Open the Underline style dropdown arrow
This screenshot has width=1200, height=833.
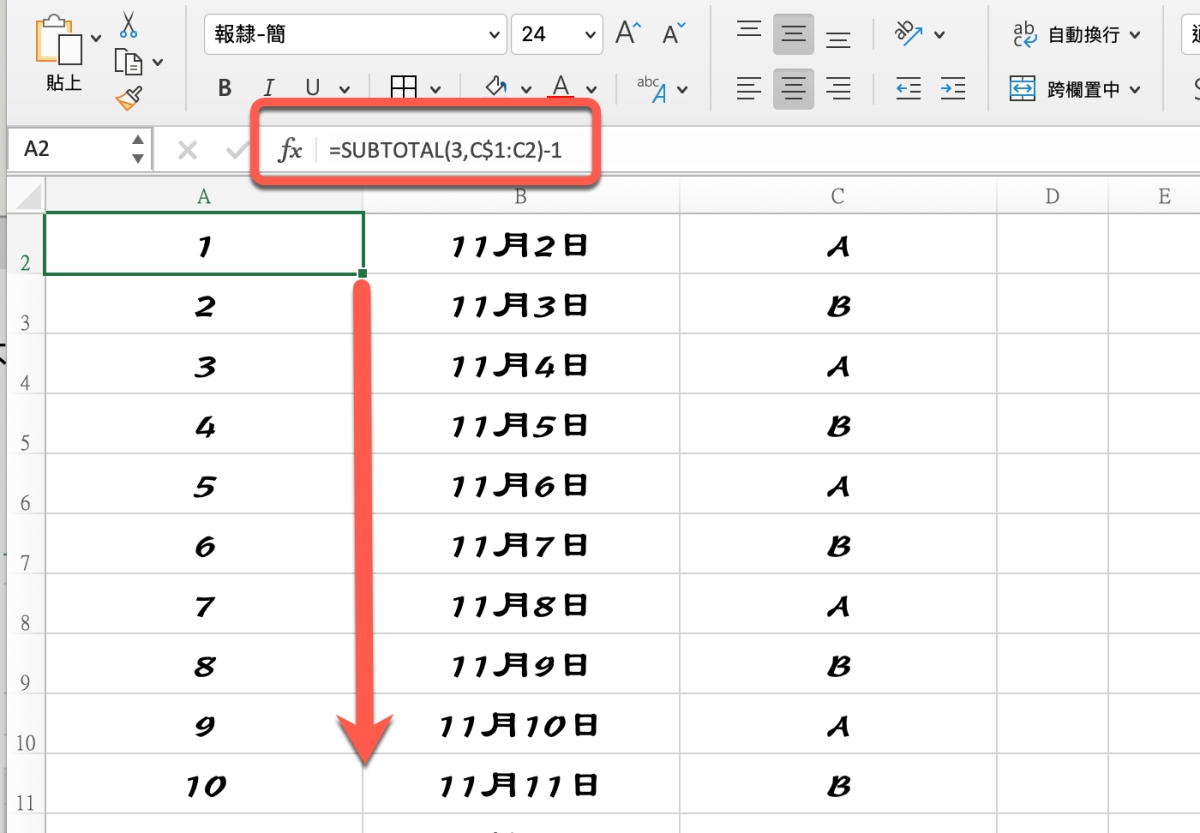click(345, 89)
